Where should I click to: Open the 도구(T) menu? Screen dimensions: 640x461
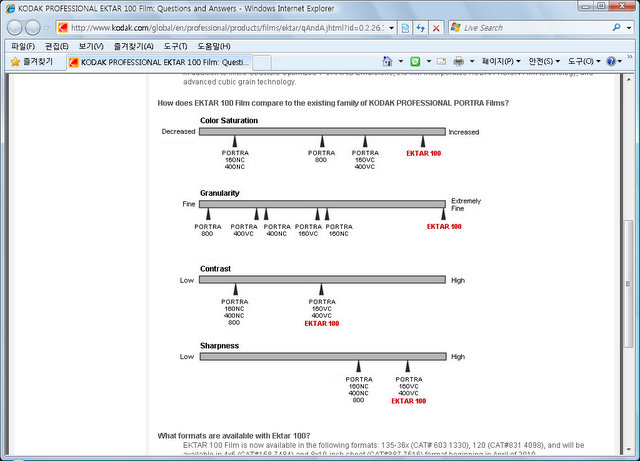click(x=176, y=46)
